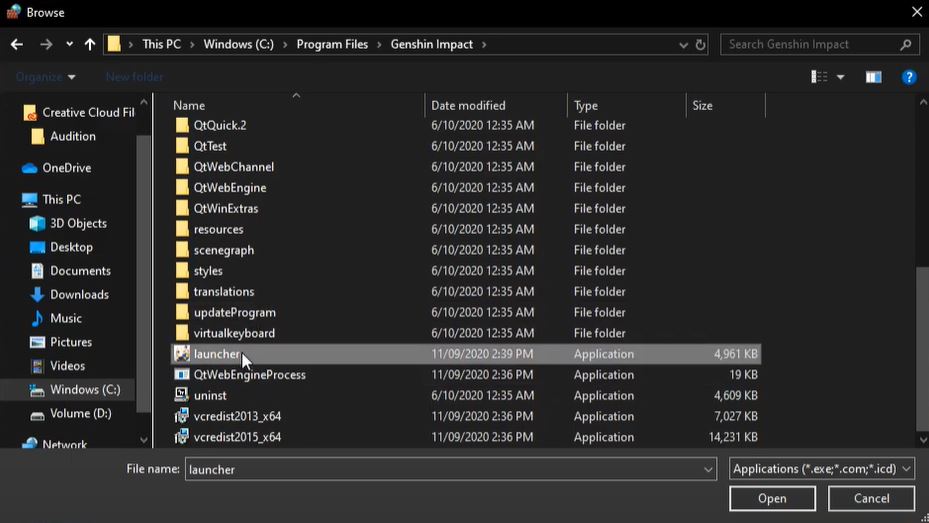Sort by the Name column header
The image size is (929, 523).
[x=189, y=105]
